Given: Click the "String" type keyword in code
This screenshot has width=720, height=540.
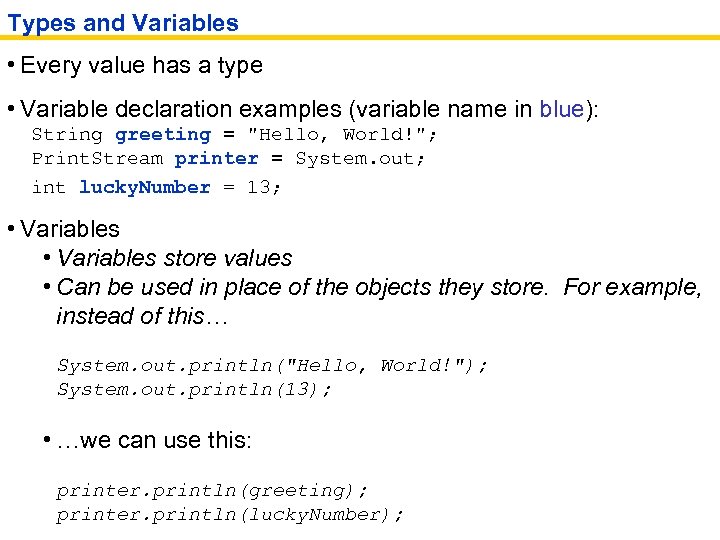Looking at the screenshot, I should (x=67, y=134).
